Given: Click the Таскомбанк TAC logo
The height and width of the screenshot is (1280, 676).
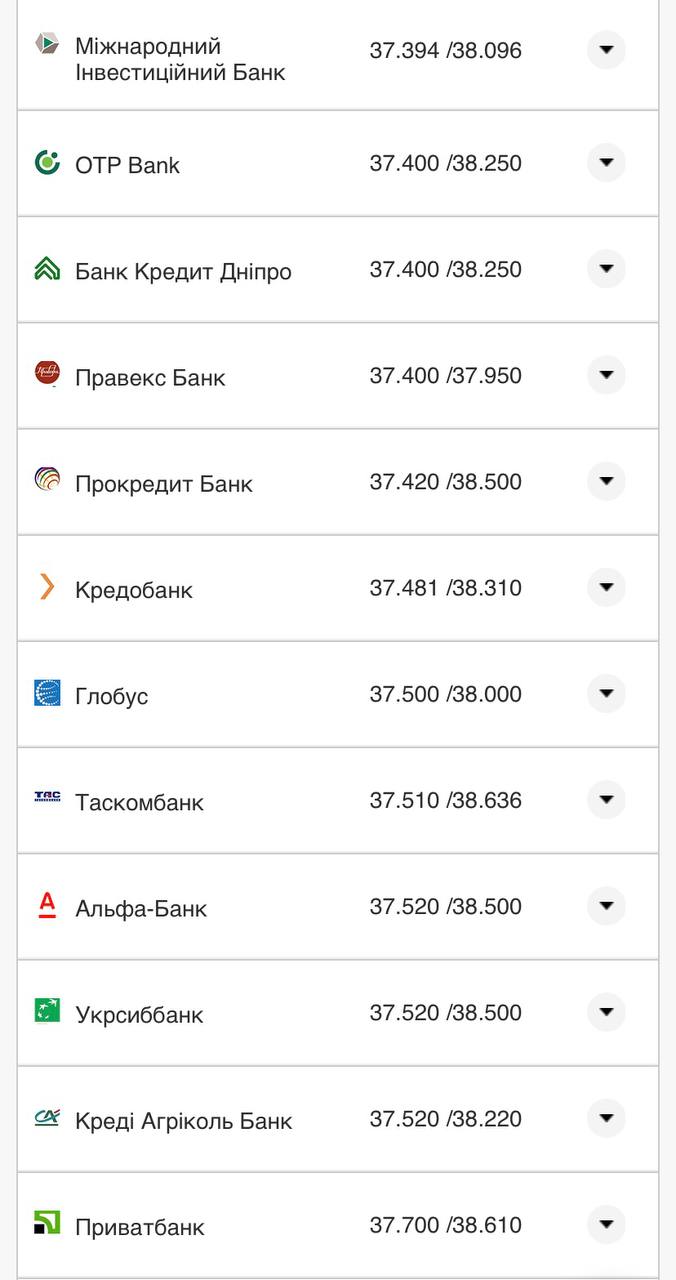Looking at the screenshot, I should [47, 798].
